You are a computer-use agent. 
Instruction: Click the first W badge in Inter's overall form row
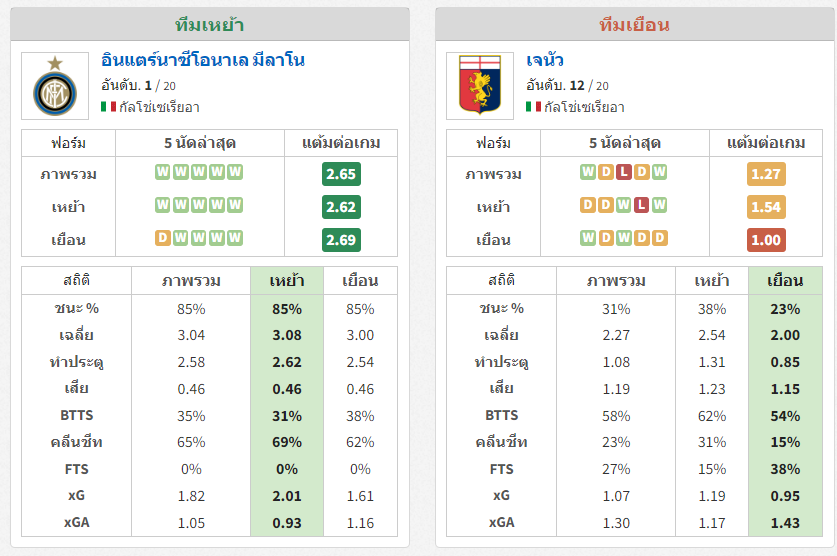point(163,172)
